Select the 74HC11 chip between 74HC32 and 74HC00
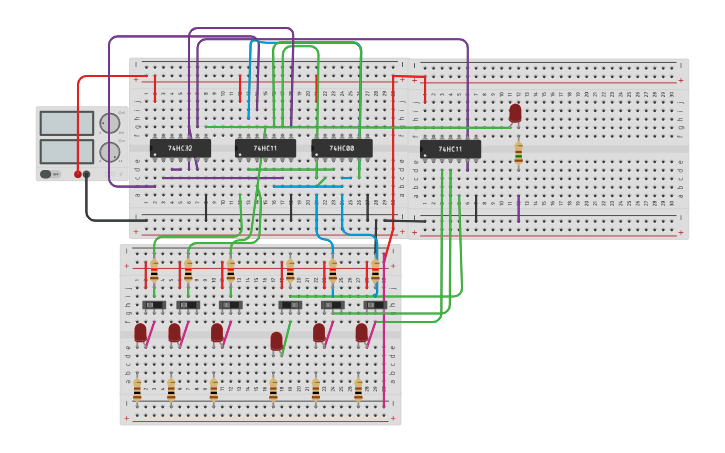Screen dimensions: 725x453 pyautogui.click(x=265, y=148)
